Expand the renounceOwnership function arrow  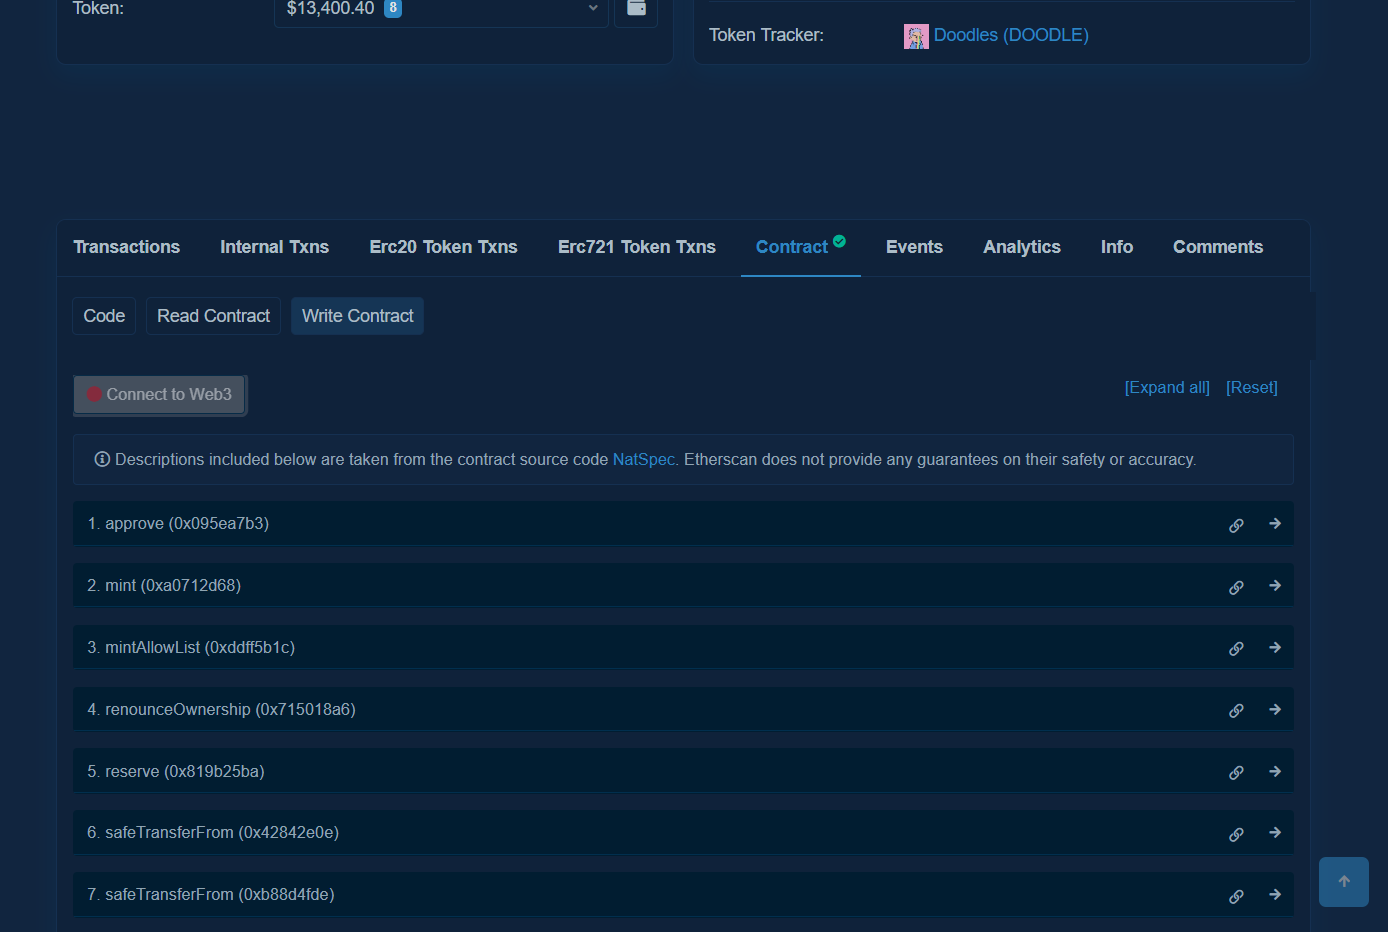coord(1275,709)
